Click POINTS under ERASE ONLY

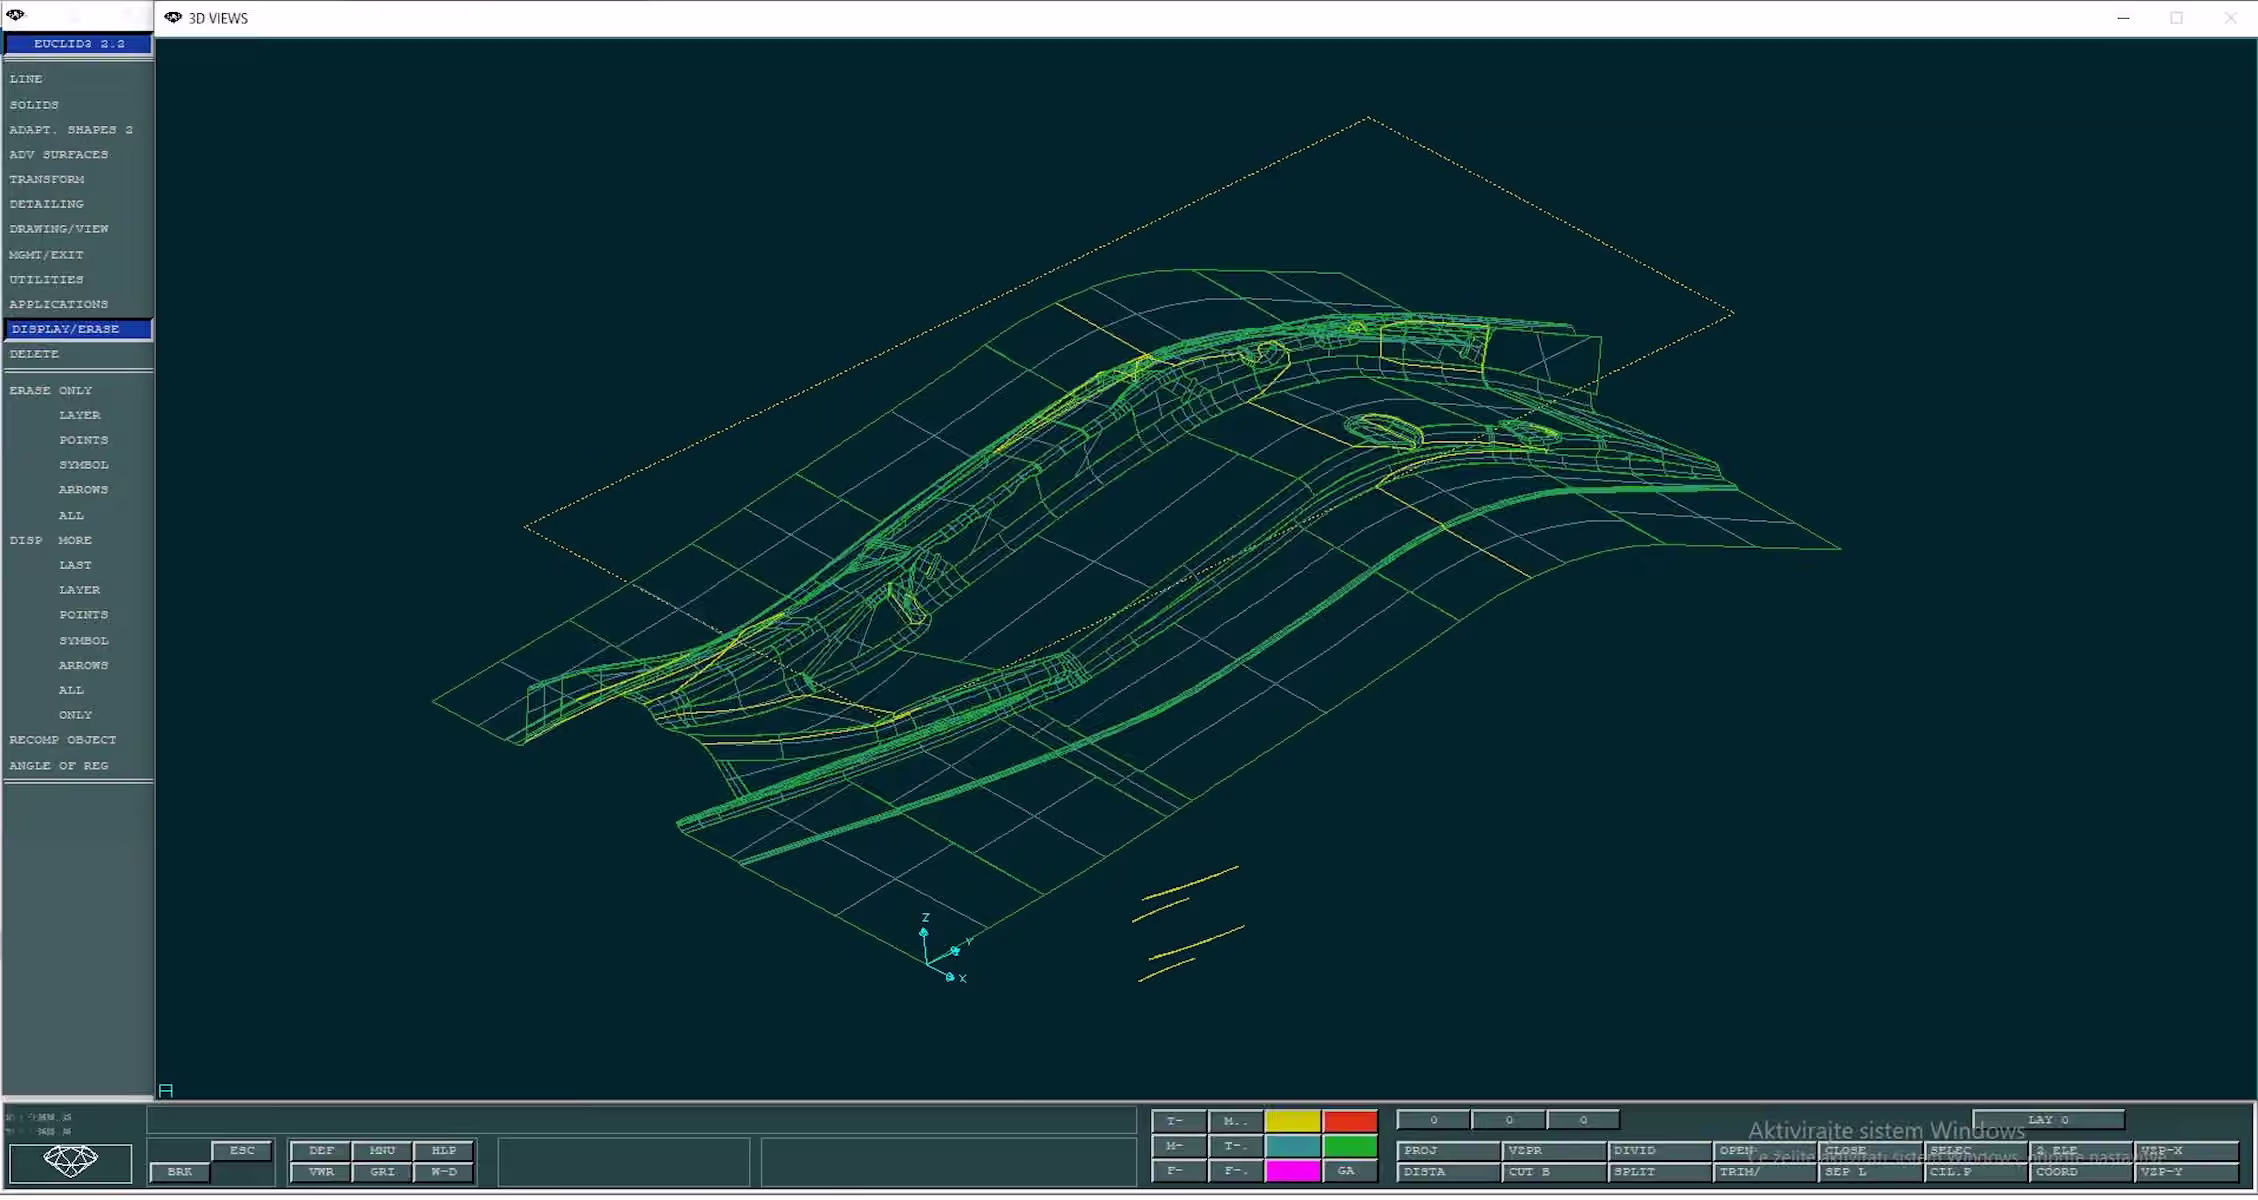click(x=83, y=440)
